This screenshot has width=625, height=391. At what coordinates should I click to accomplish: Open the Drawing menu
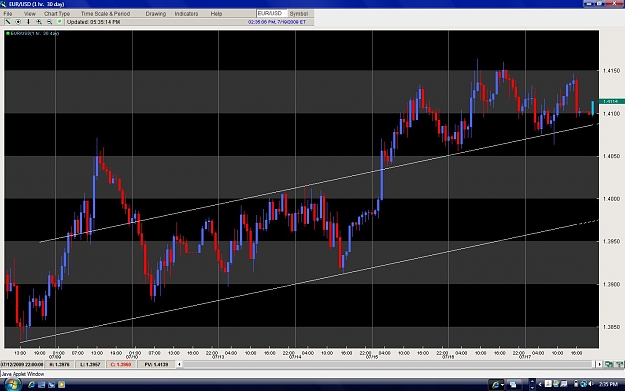click(155, 14)
